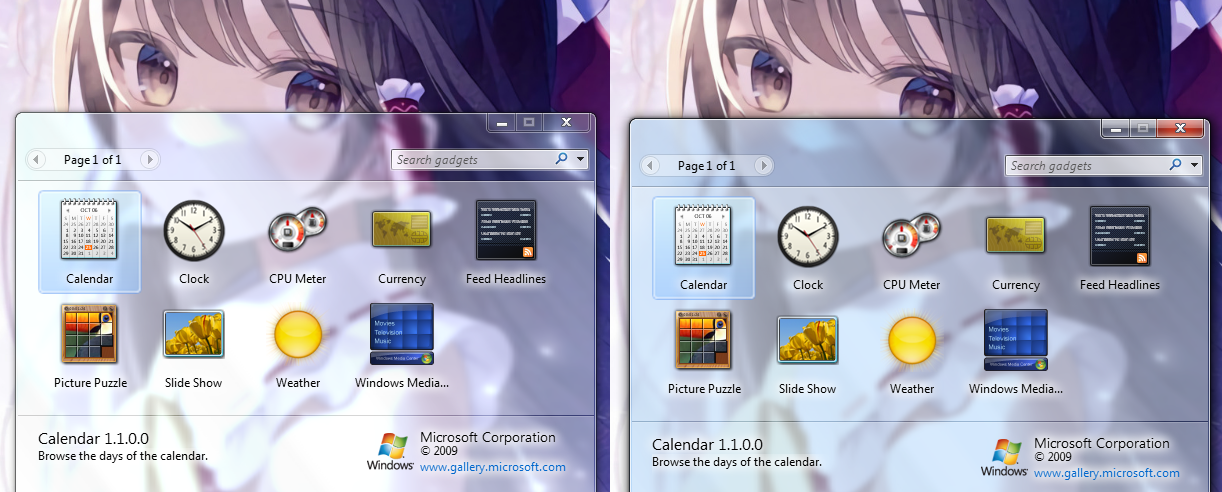This screenshot has height=492, width=1222.
Task: Click Windows logo in right window details
Action: click(1004, 458)
